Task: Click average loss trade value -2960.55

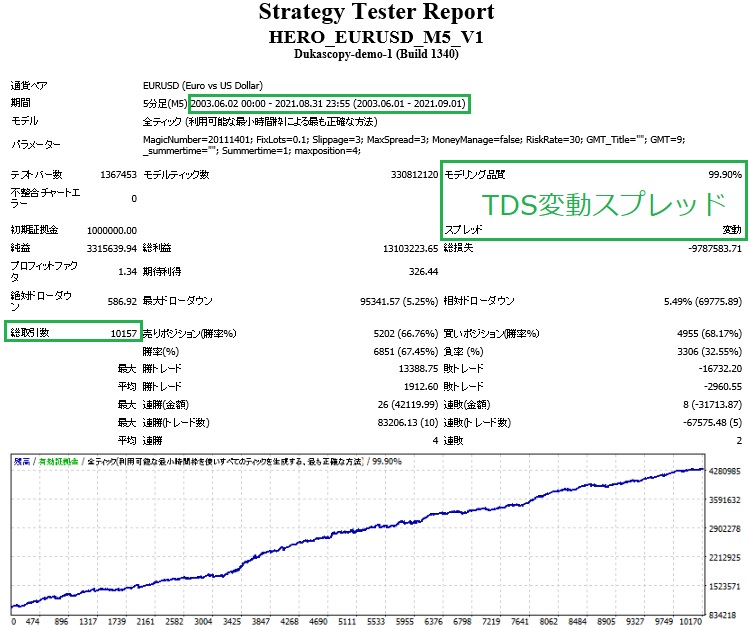Action: (x=723, y=386)
